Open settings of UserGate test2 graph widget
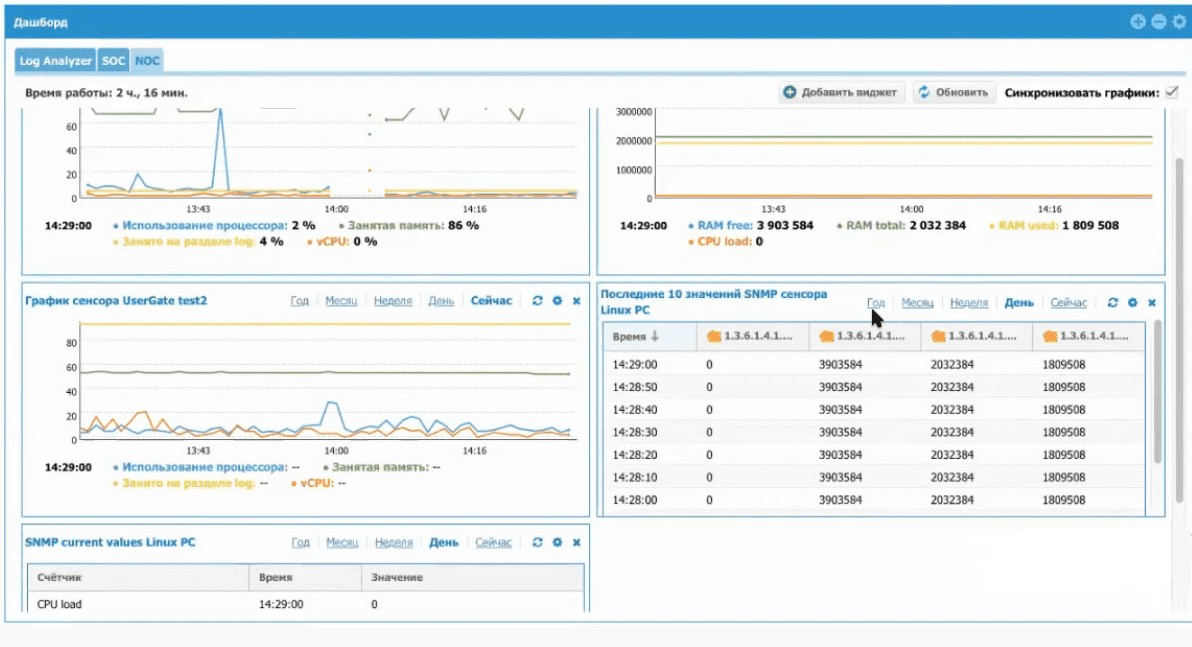Screen dimensions: 1192x647 (557, 301)
